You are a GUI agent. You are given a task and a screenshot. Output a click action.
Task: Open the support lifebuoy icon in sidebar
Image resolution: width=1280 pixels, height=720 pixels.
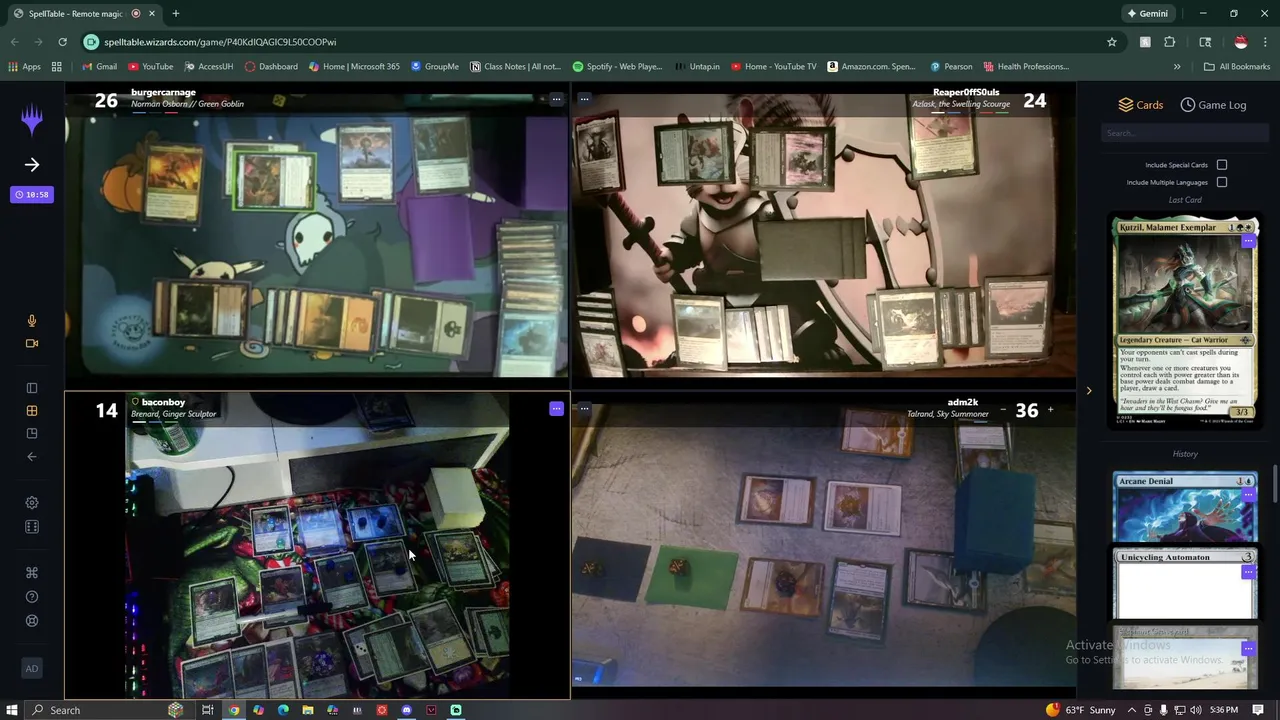pyautogui.click(x=32, y=621)
